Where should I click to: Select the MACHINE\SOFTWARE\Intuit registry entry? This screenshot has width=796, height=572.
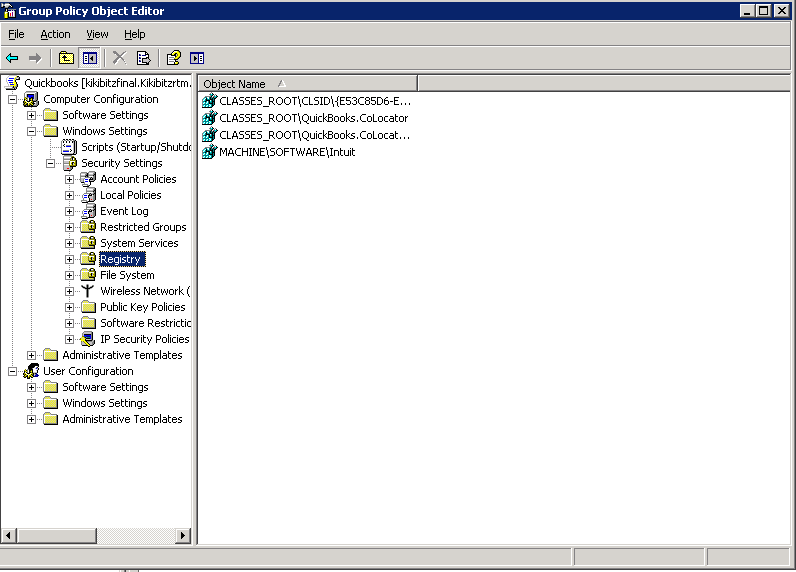[286, 152]
